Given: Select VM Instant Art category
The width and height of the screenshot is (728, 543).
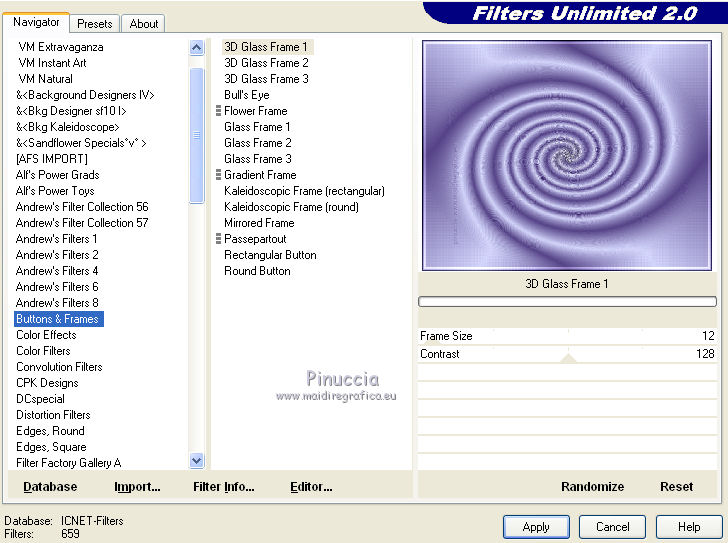Looking at the screenshot, I should pos(52,63).
